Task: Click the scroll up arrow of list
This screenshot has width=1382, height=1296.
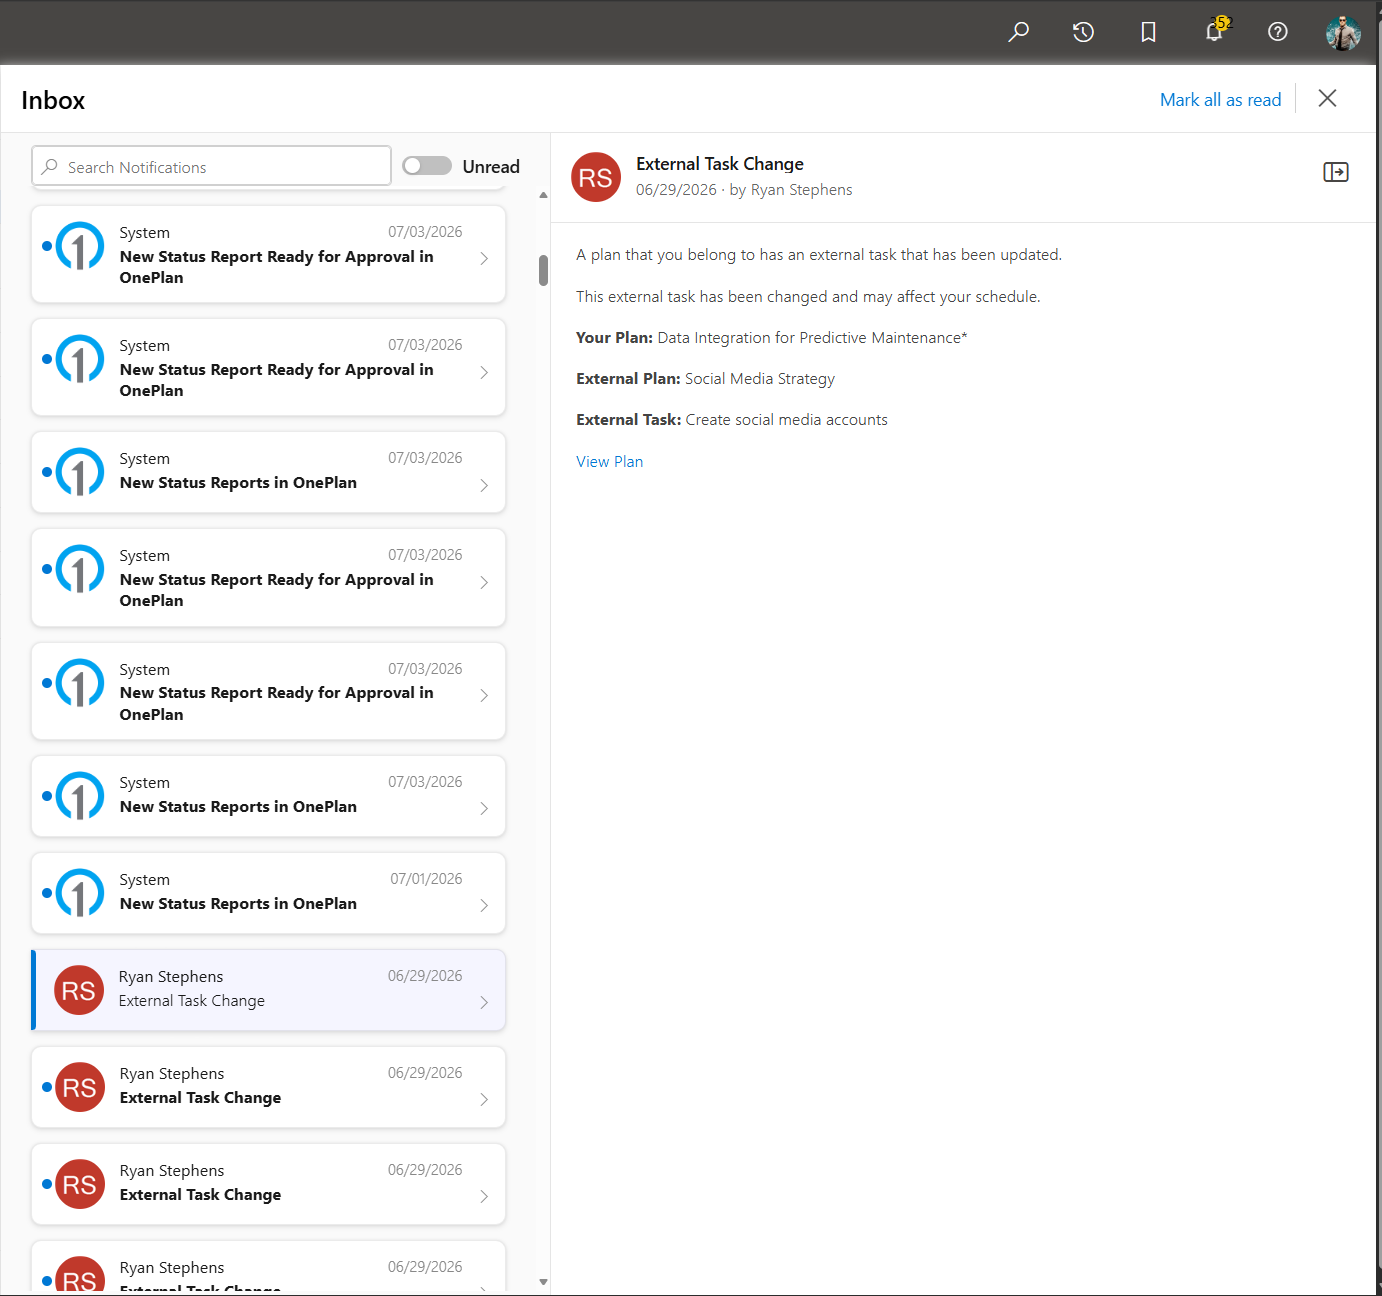Action: coord(543,195)
